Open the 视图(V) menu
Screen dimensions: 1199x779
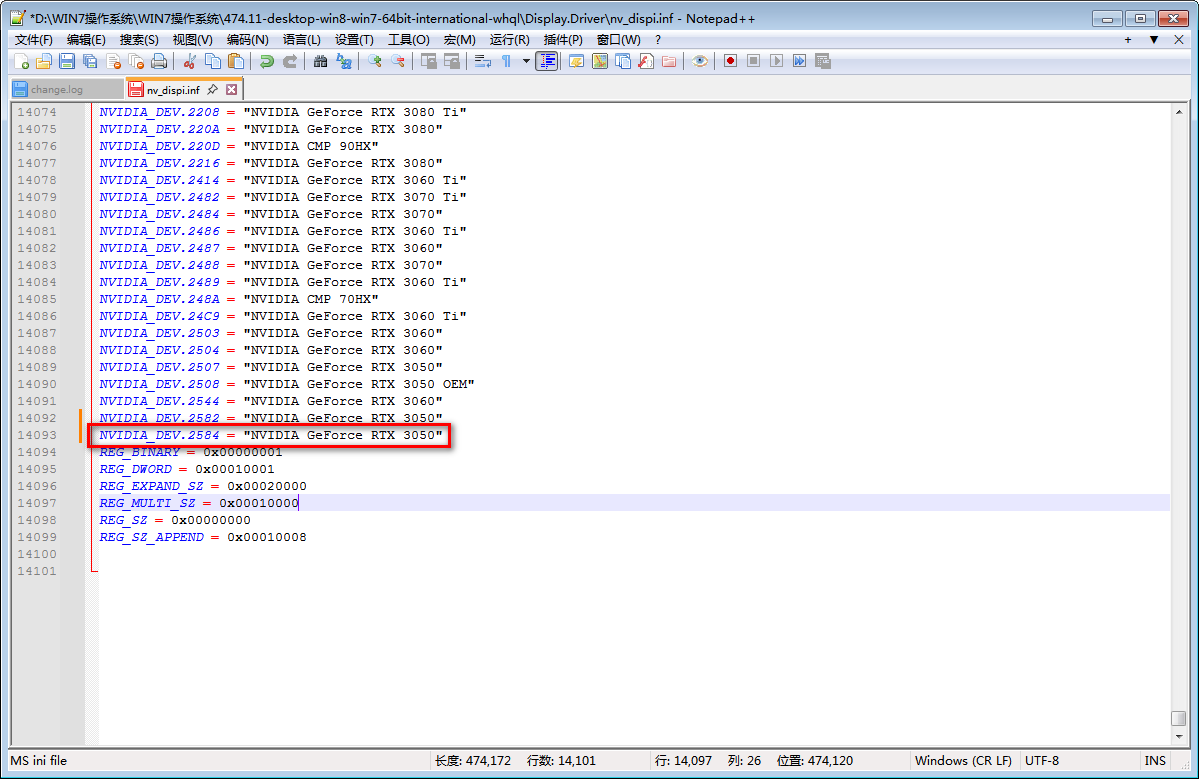pos(192,40)
